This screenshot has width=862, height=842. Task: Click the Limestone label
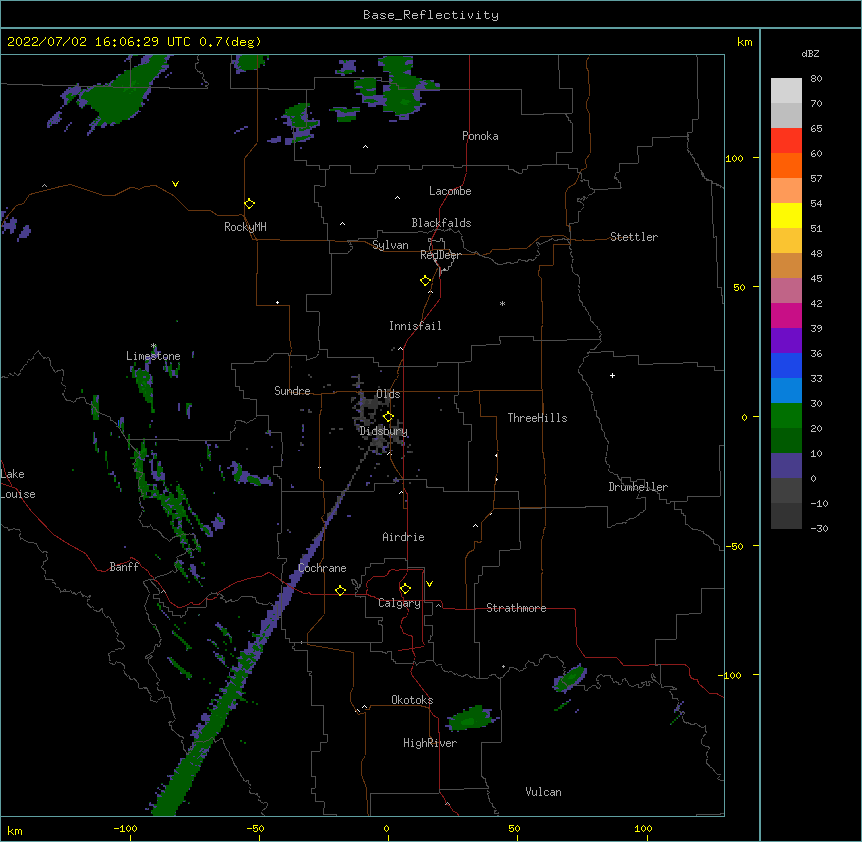153,356
